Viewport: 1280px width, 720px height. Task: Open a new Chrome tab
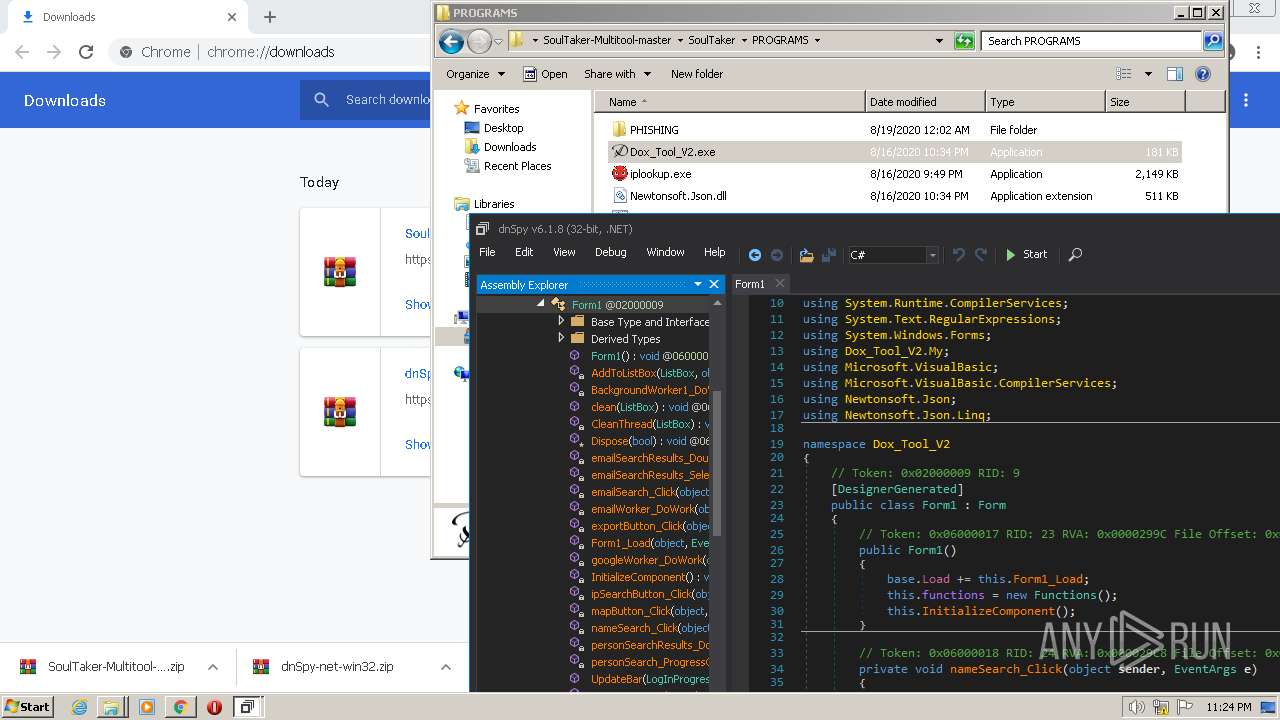(x=270, y=17)
